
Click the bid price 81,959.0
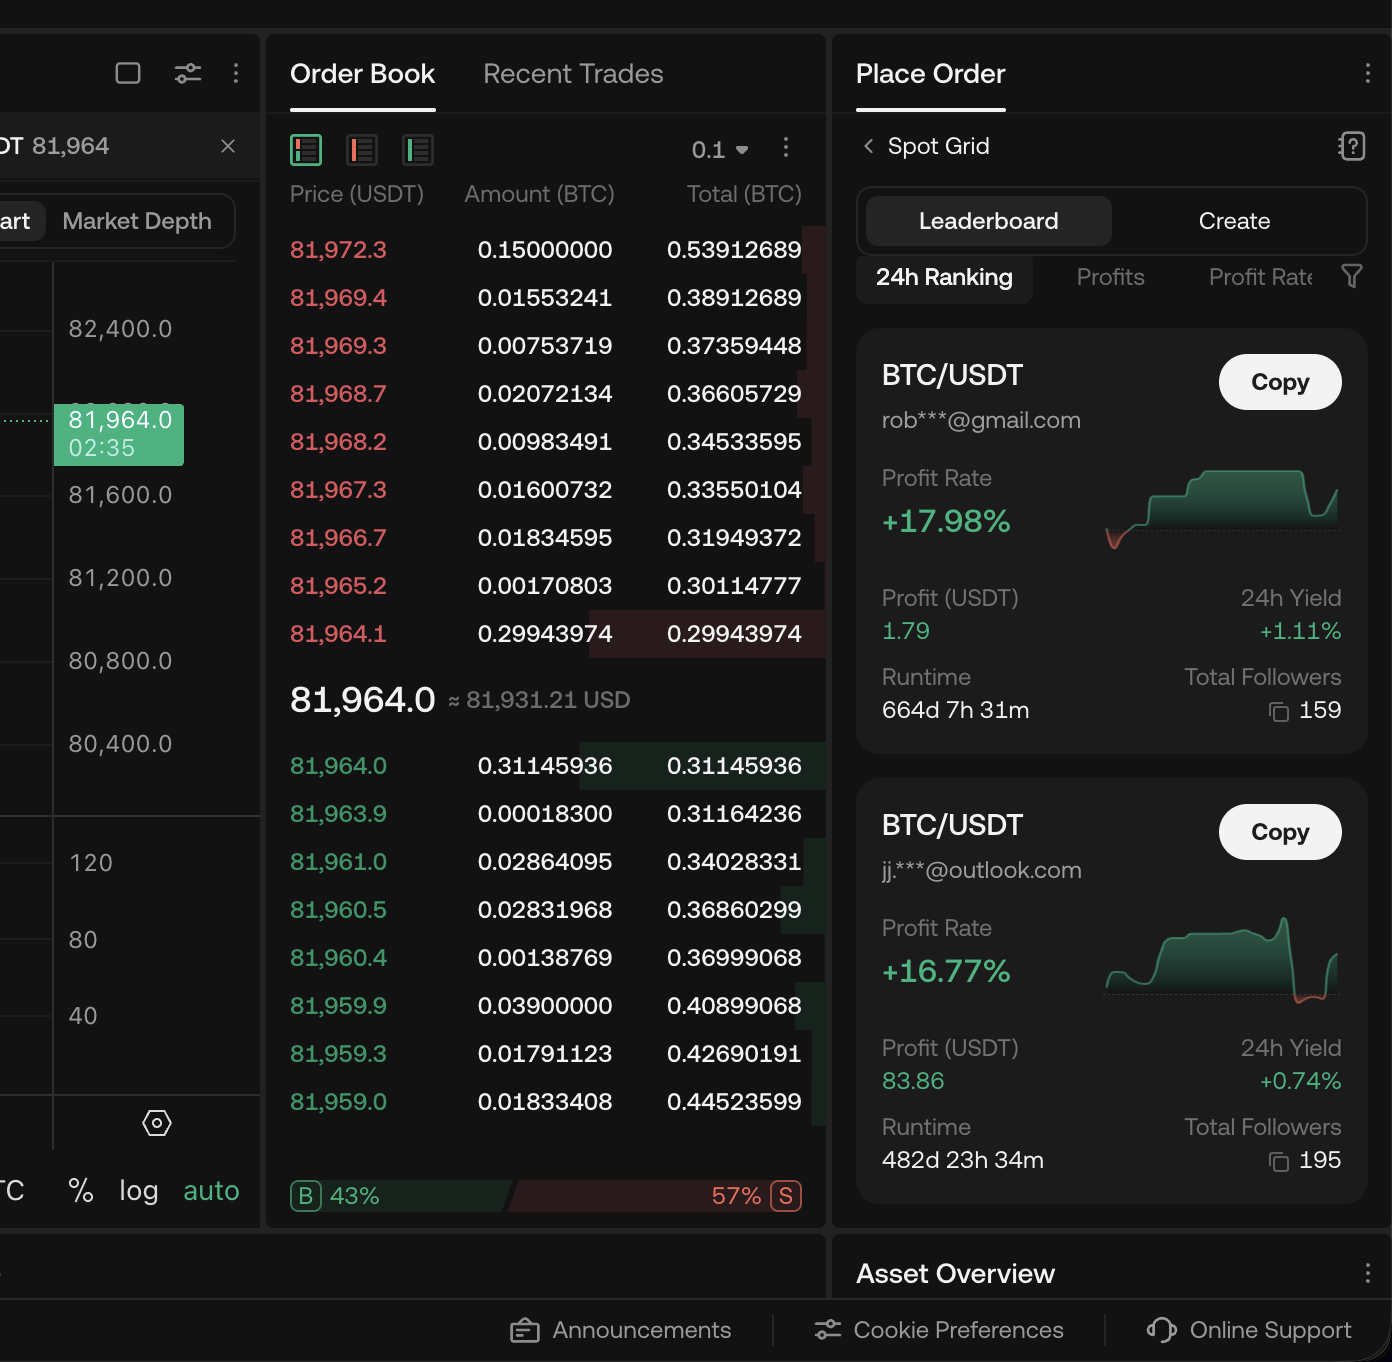(338, 1102)
